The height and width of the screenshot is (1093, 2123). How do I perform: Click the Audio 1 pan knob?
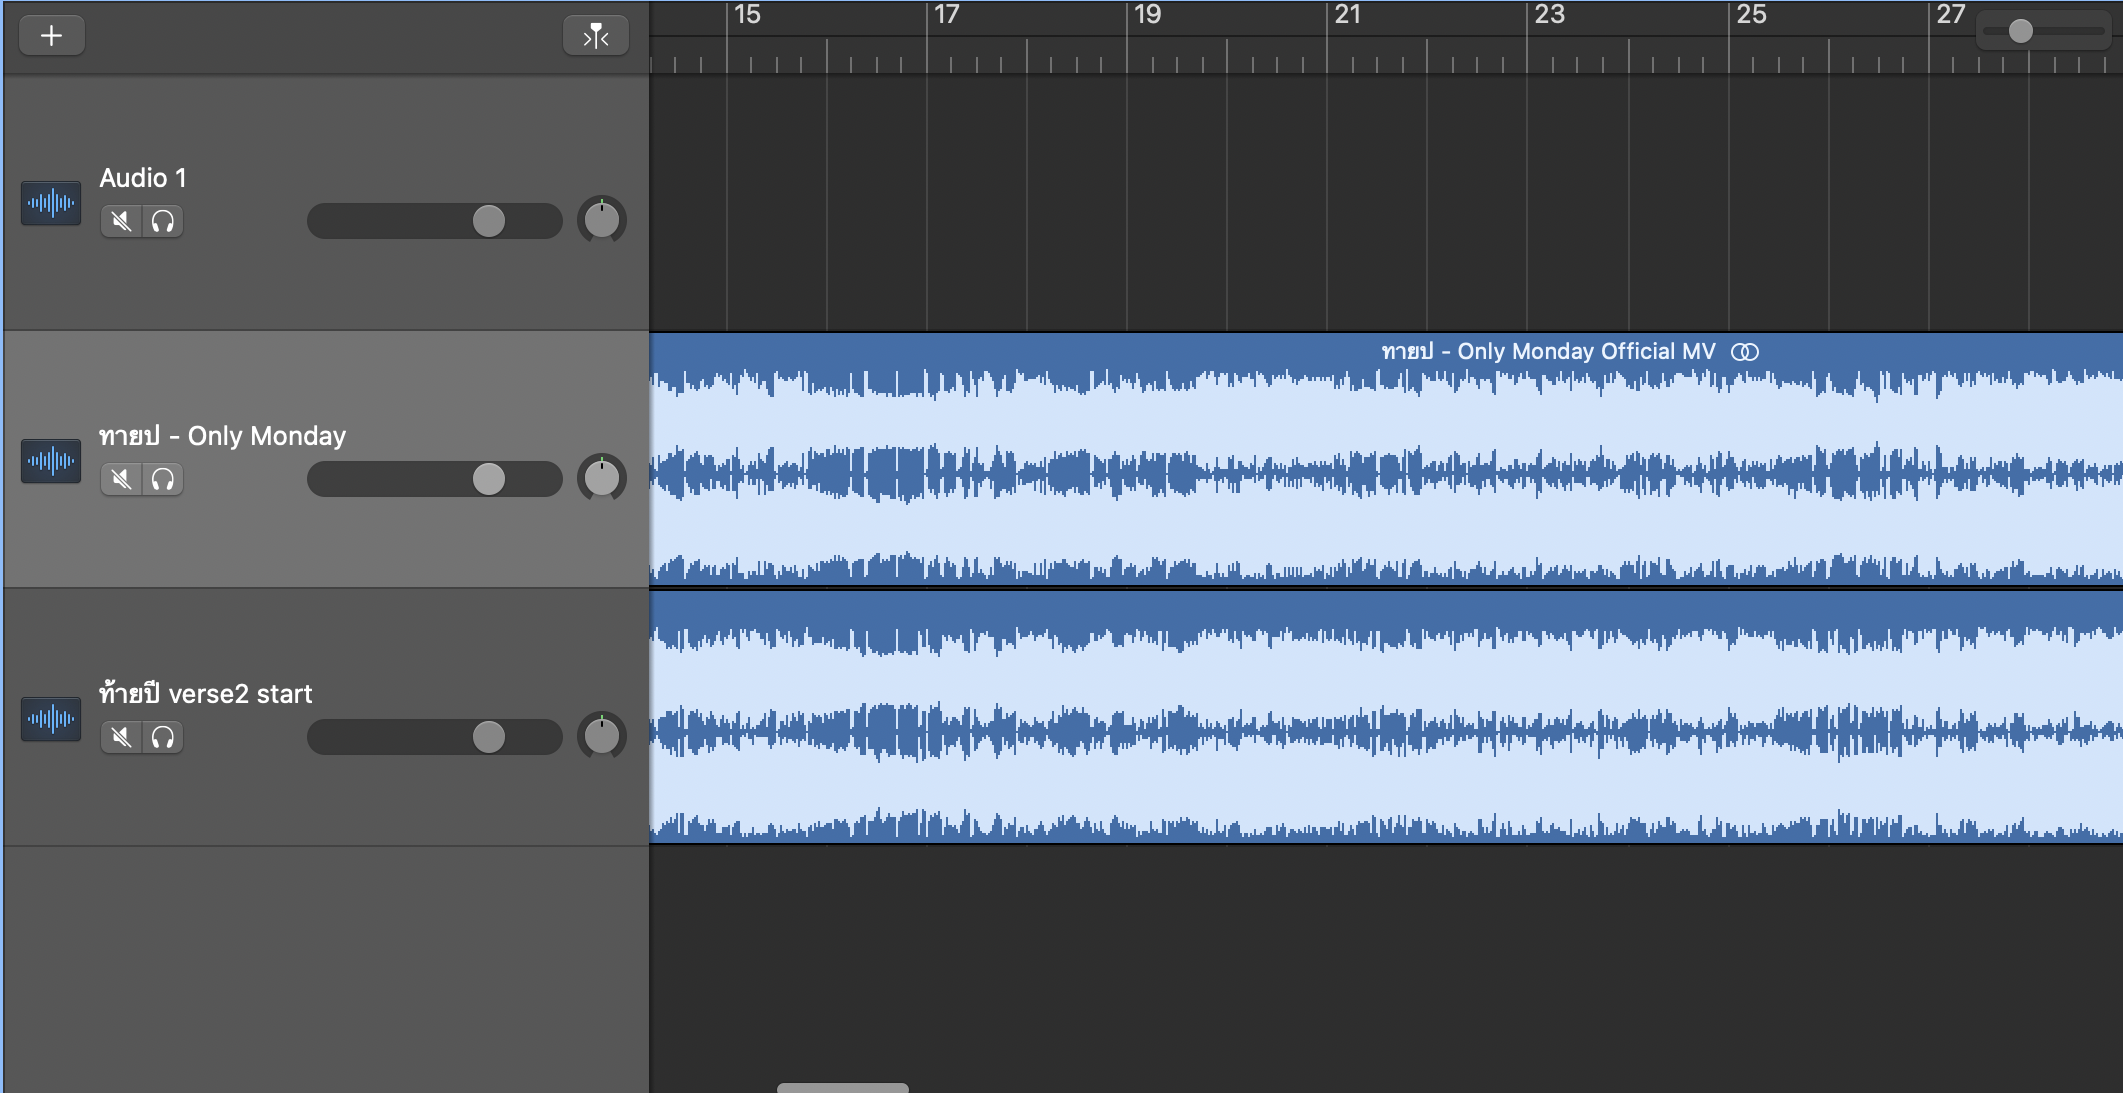click(602, 221)
